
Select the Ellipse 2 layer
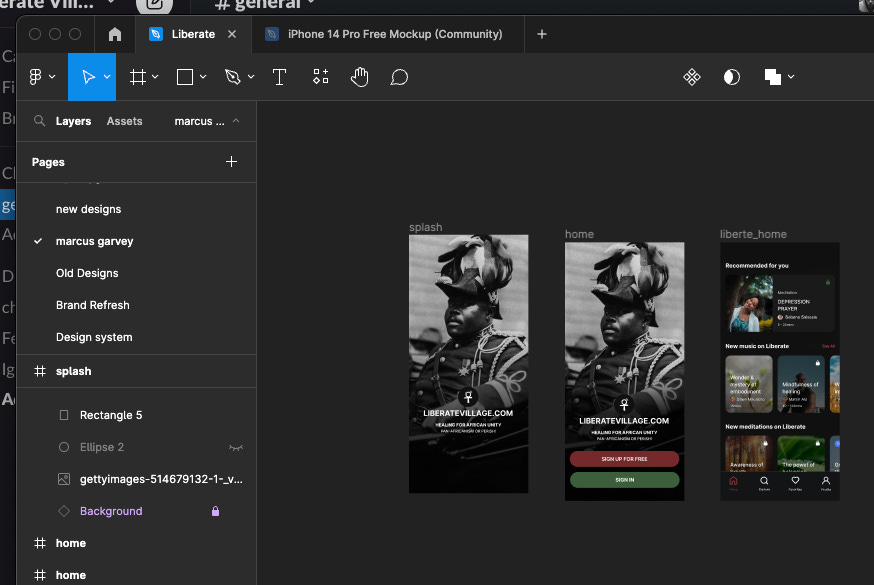tap(137, 447)
